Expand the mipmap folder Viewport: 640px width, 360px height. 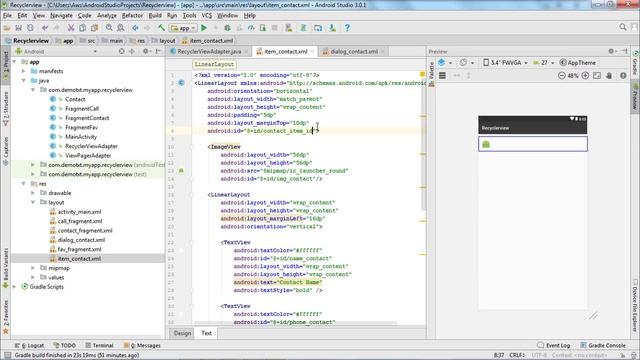[x=33, y=268]
